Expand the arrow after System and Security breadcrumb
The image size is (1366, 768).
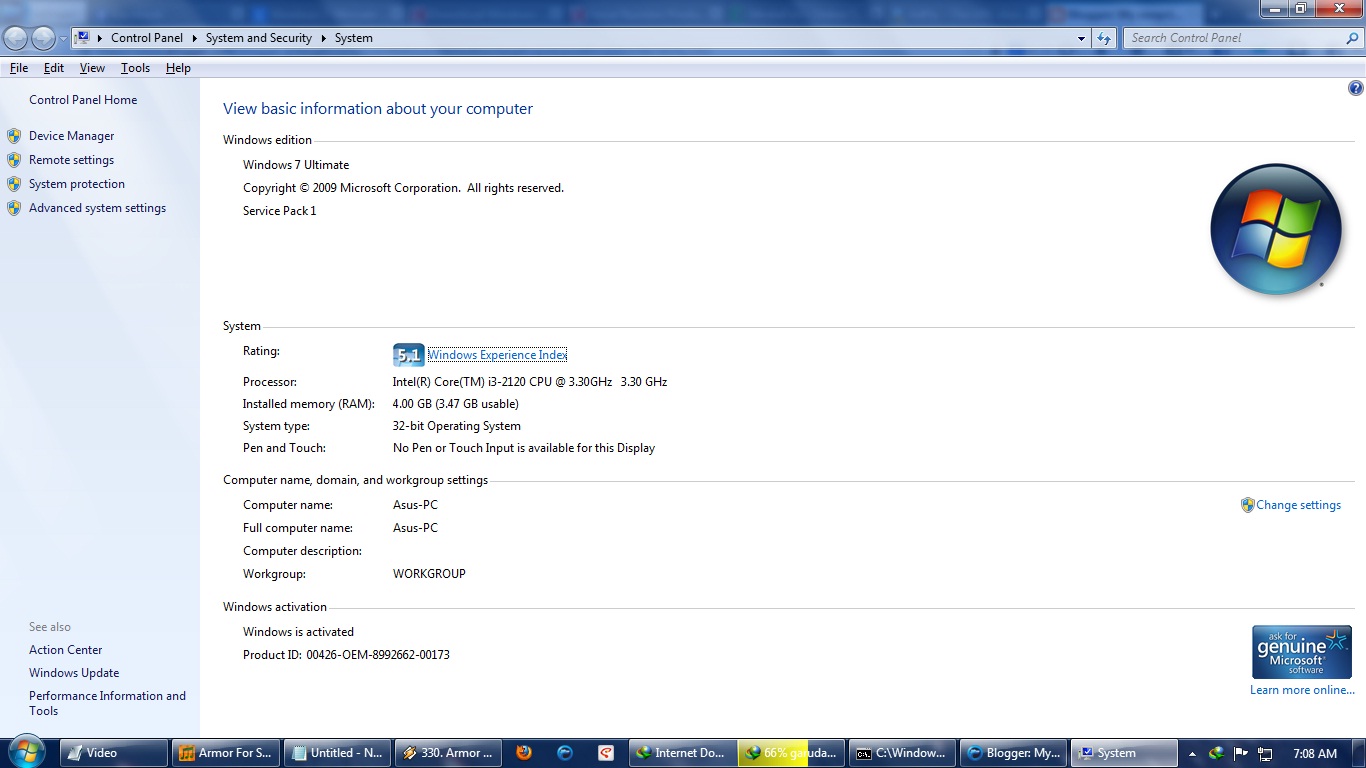click(x=323, y=38)
